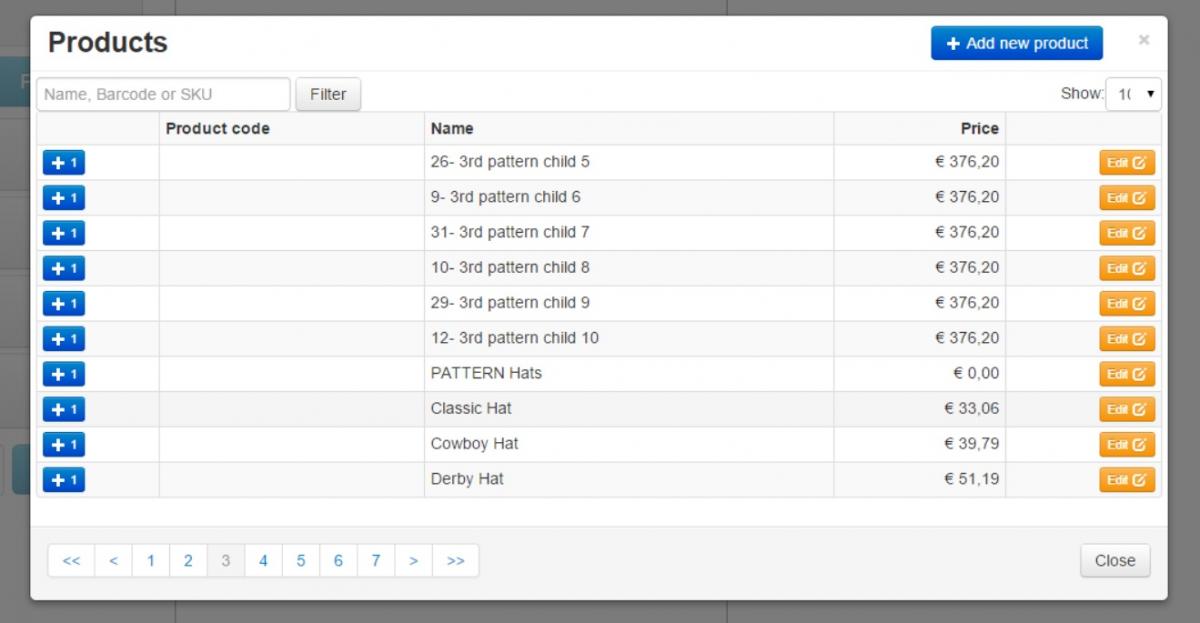Click the € 39,79 price cell
The width and height of the screenshot is (1200, 623).
pos(920,444)
